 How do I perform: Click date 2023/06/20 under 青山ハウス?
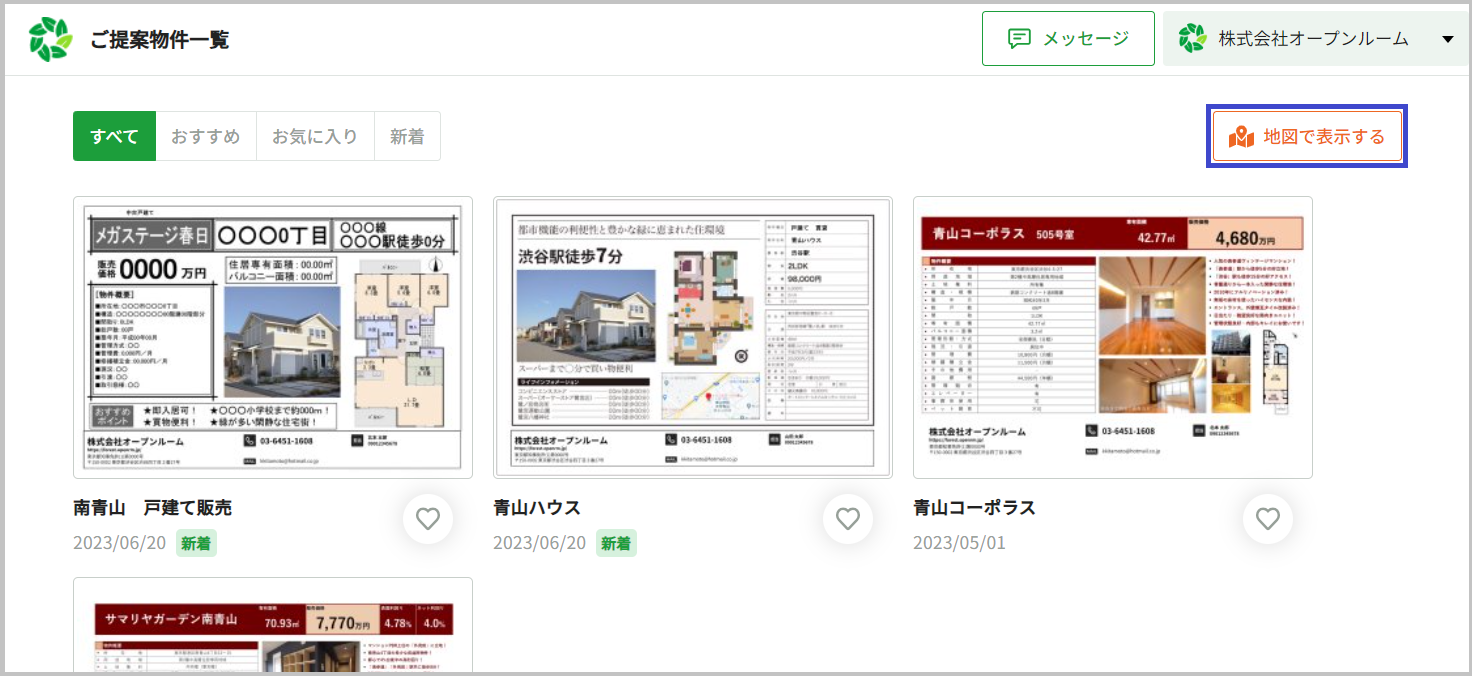539,543
